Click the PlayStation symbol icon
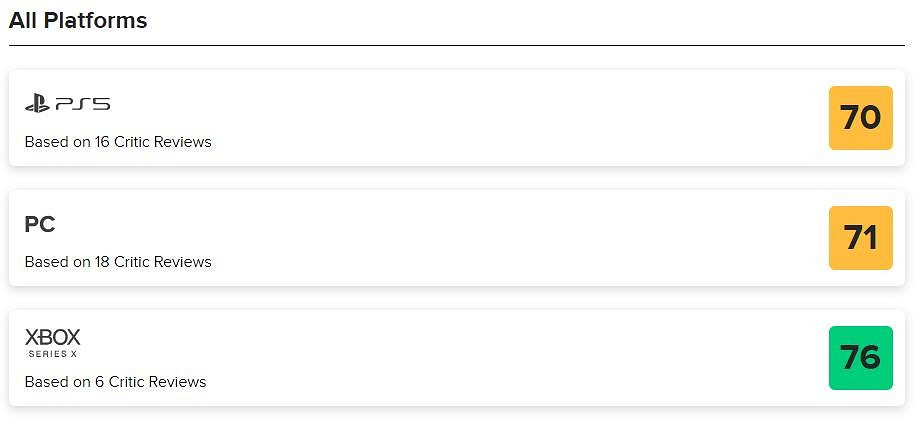The width and height of the screenshot is (916, 425). (37, 103)
